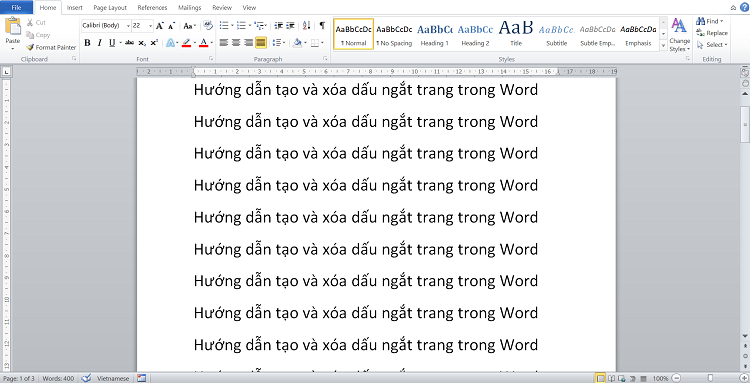The width and height of the screenshot is (750, 383).
Task: Toggle Align Text Right
Action: [x=248, y=43]
